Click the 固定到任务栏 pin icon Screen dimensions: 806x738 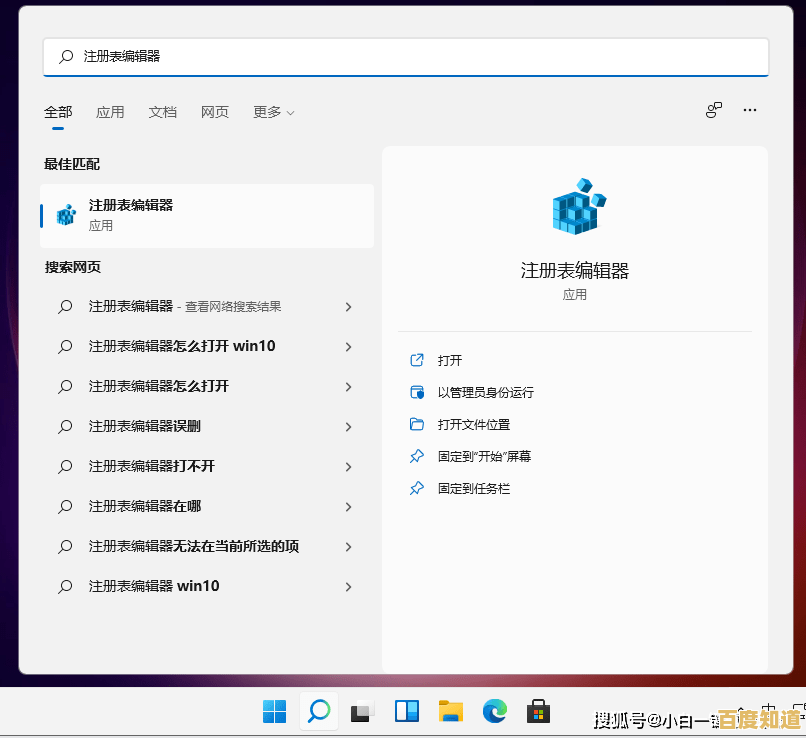[417, 488]
